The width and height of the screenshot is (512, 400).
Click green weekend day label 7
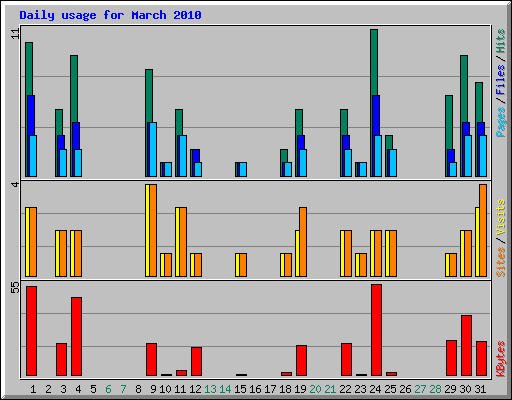click(x=123, y=389)
